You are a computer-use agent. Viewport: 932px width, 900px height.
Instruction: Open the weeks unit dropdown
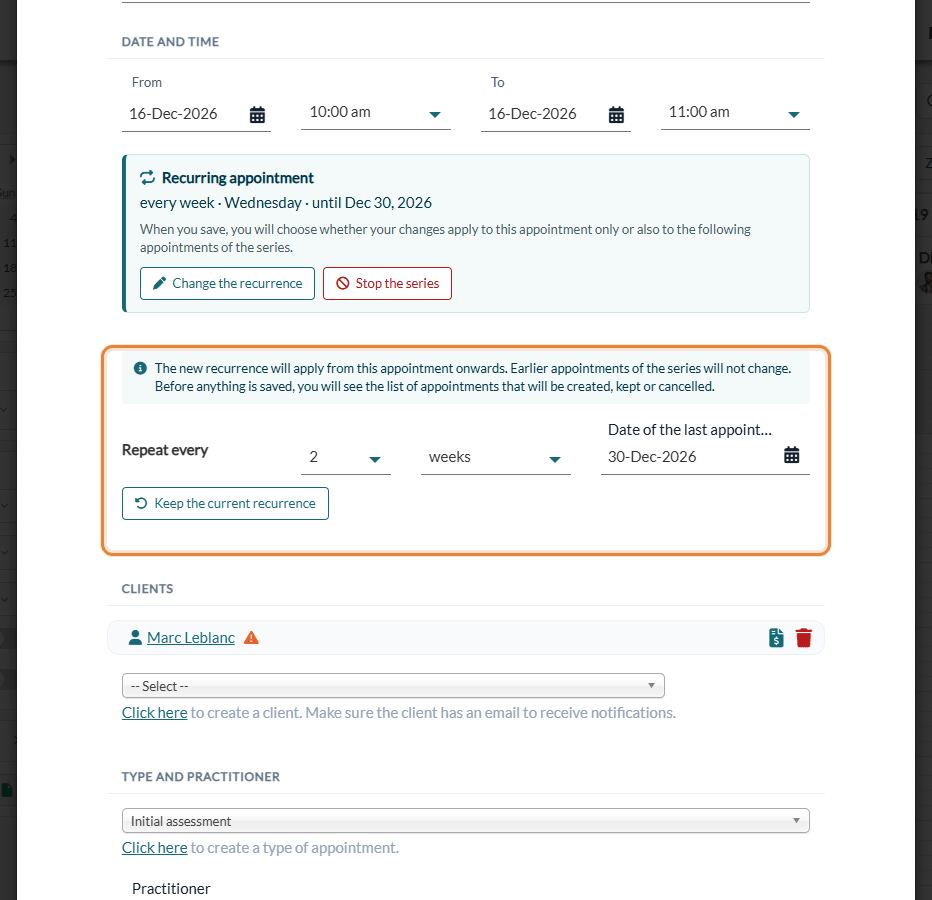pyautogui.click(x=496, y=457)
